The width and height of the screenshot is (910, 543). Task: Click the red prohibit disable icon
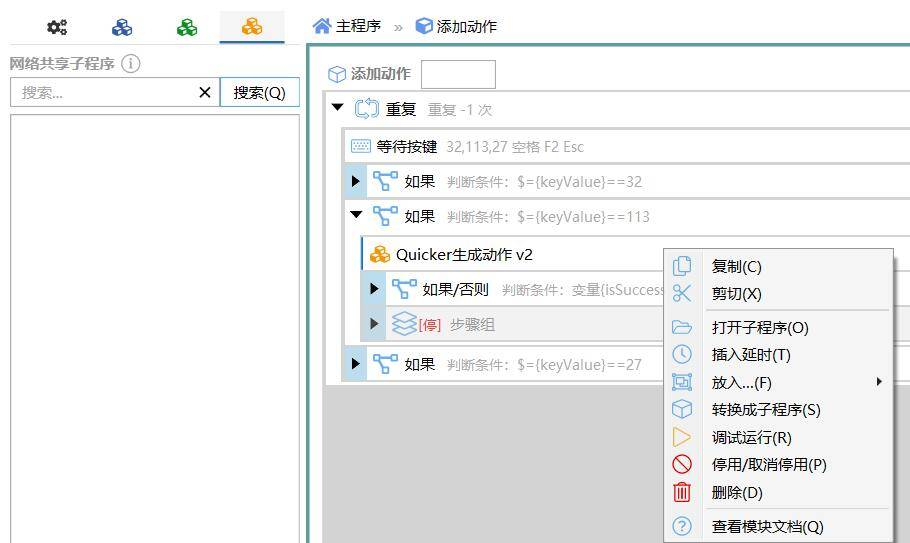(x=682, y=464)
